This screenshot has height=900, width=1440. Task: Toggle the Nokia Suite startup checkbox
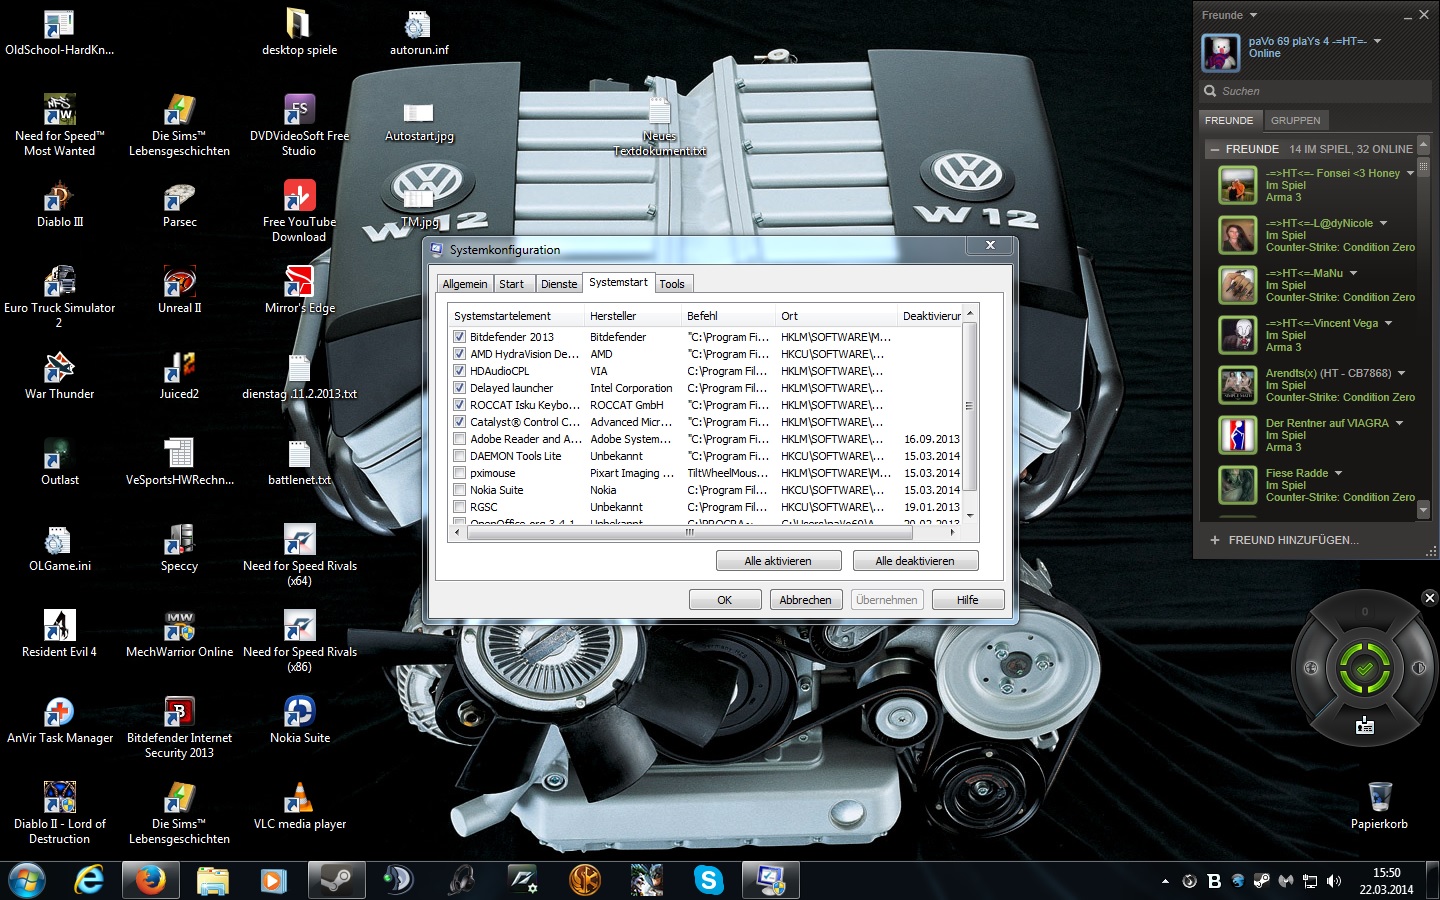click(x=460, y=490)
